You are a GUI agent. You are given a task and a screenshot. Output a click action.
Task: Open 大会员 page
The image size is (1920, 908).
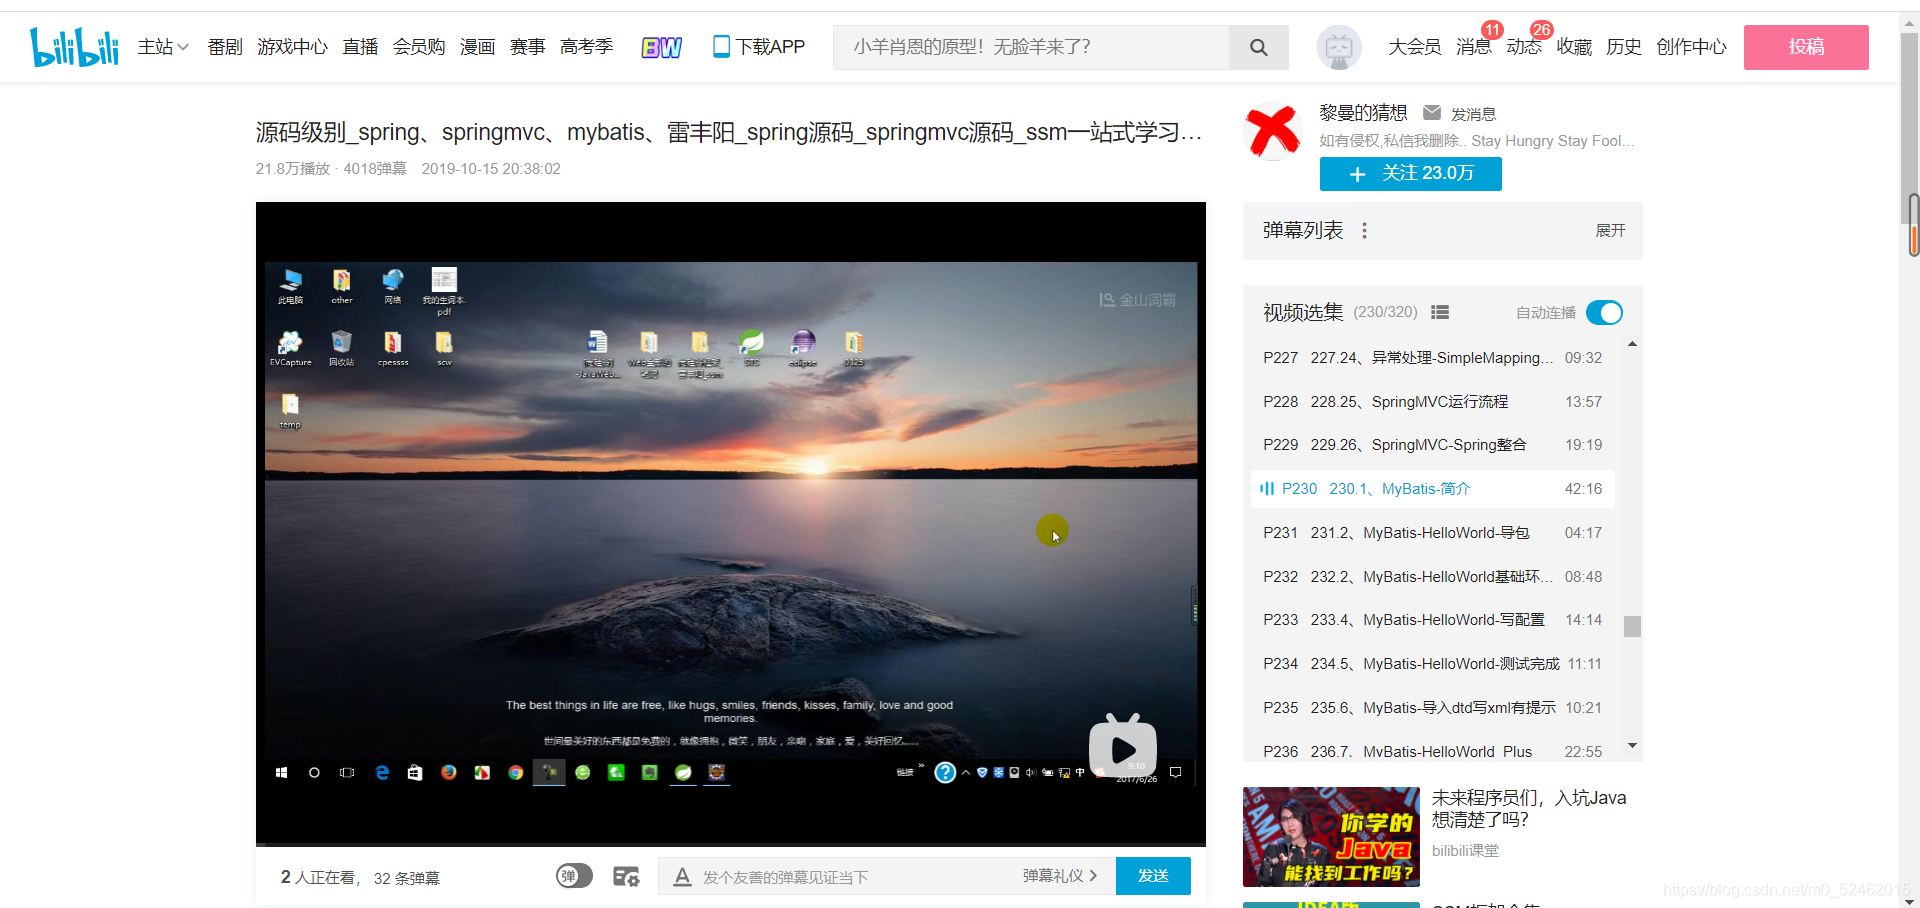(1415, 47)
